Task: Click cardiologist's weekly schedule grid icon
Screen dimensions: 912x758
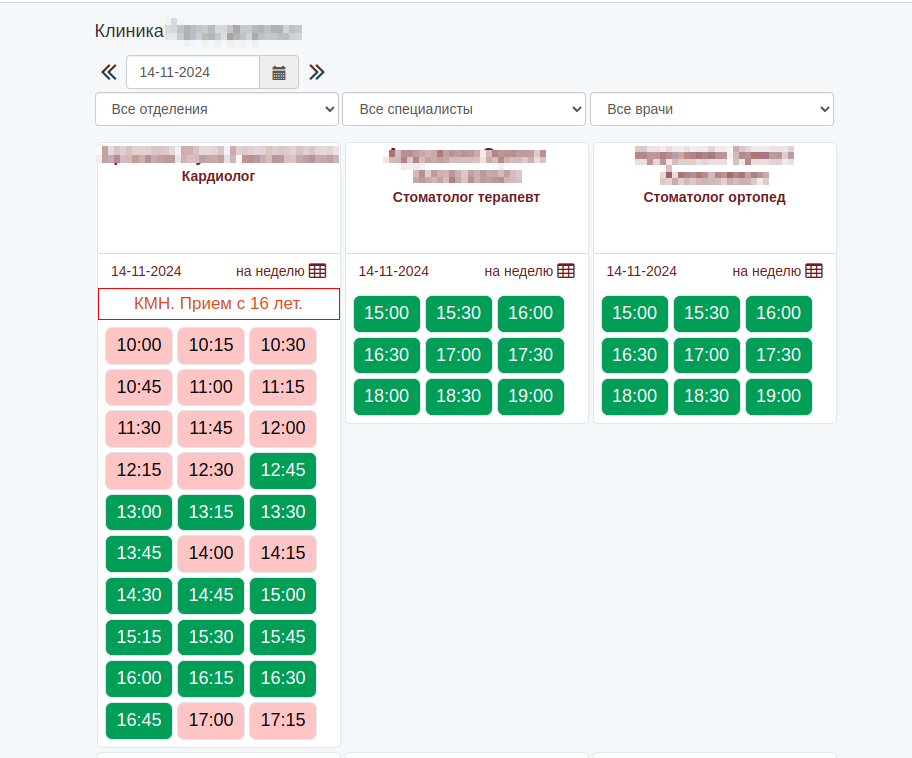Action: click(x=317, y=270)
